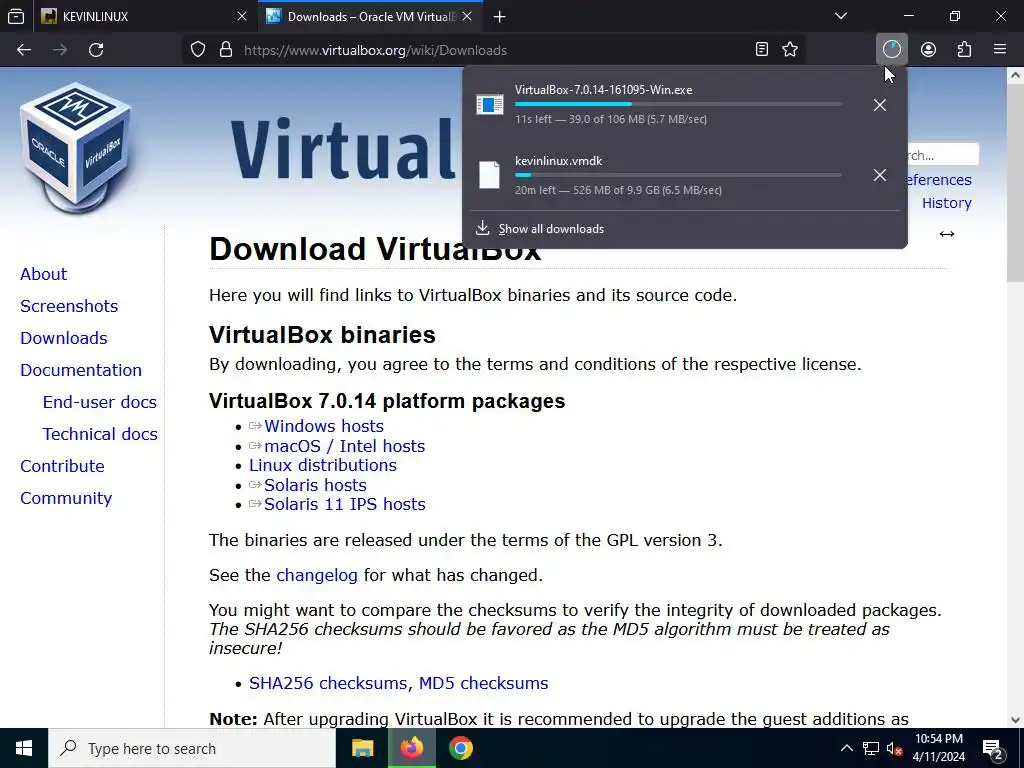Viewport: 1024px width, 768px height.
Task: Click the kevinlinux.vmdk file icon
Action: tap(489, 175)
